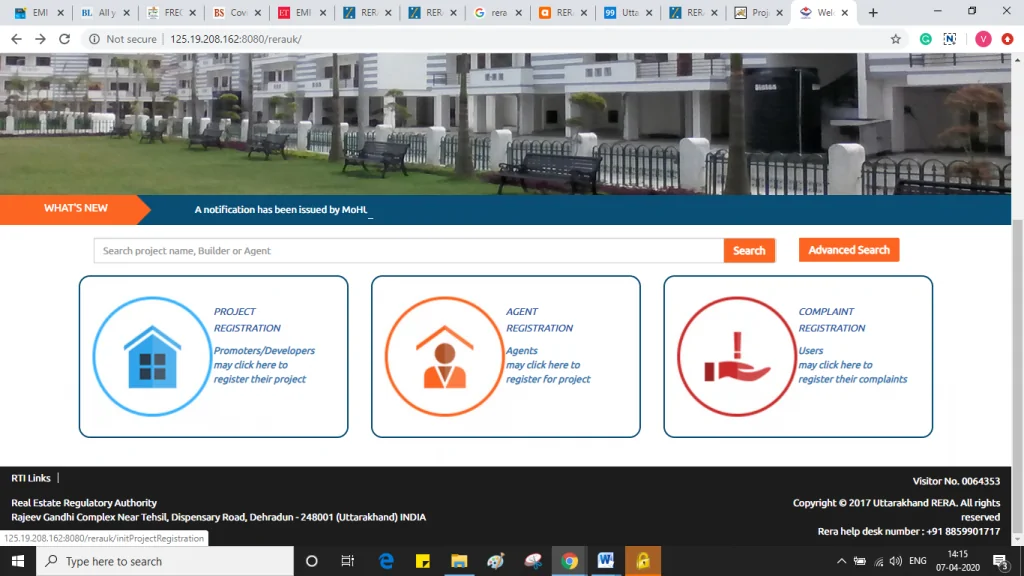Open a new browser tab

click(x=873, y=13)
